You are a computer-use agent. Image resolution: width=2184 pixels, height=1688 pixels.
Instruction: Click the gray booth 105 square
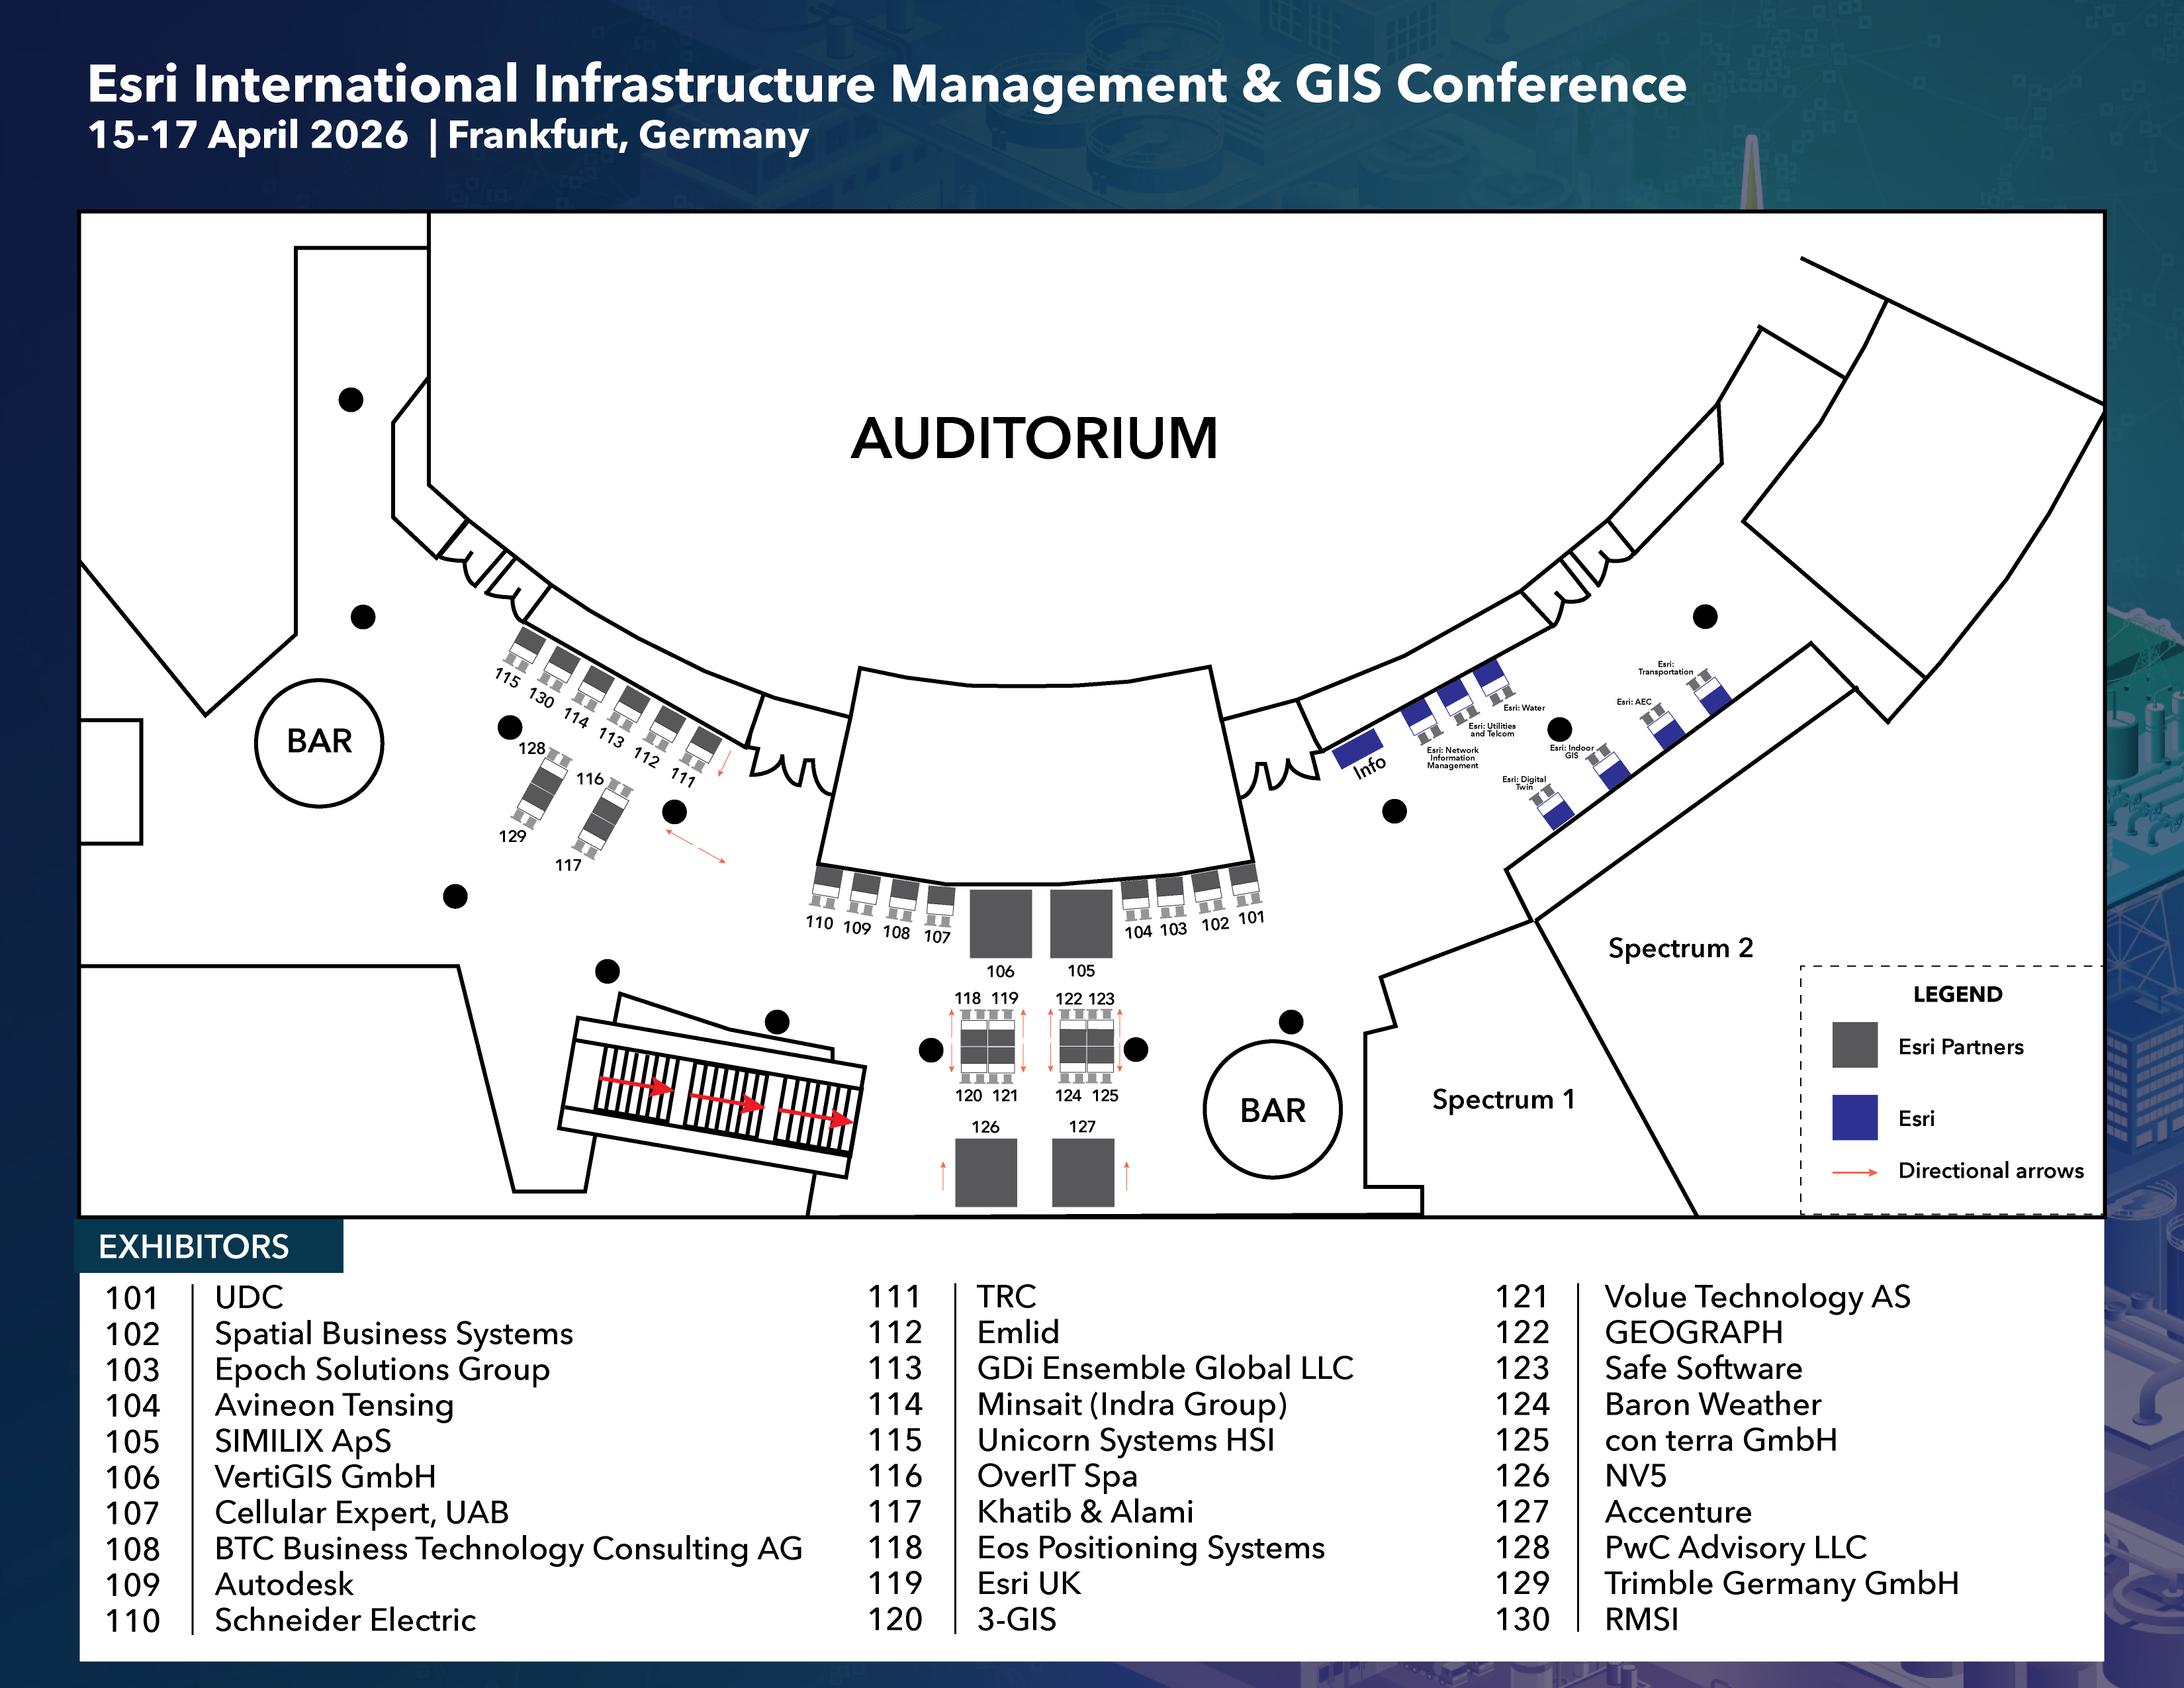tap(1081, 923)
